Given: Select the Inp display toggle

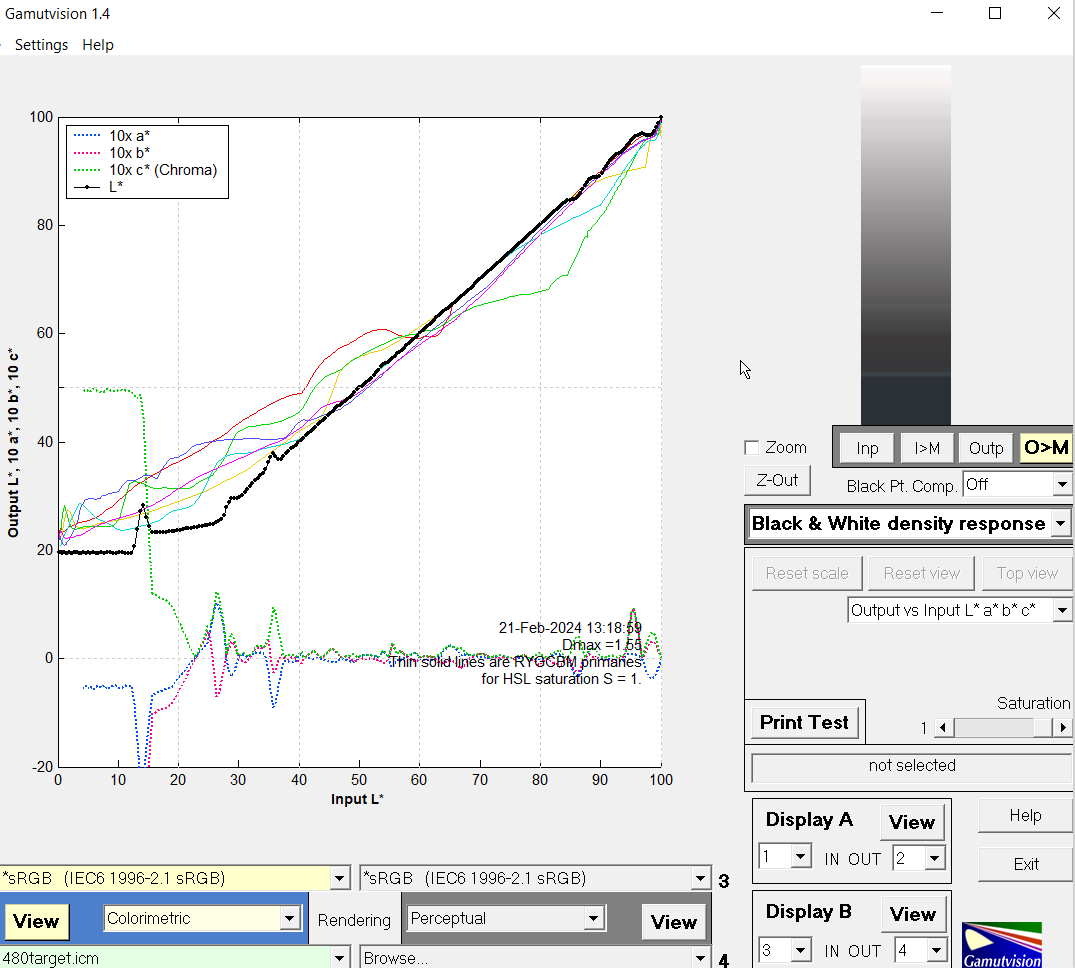Looking at the screenshot, I should pyautogui.click(x=867, y=448).
